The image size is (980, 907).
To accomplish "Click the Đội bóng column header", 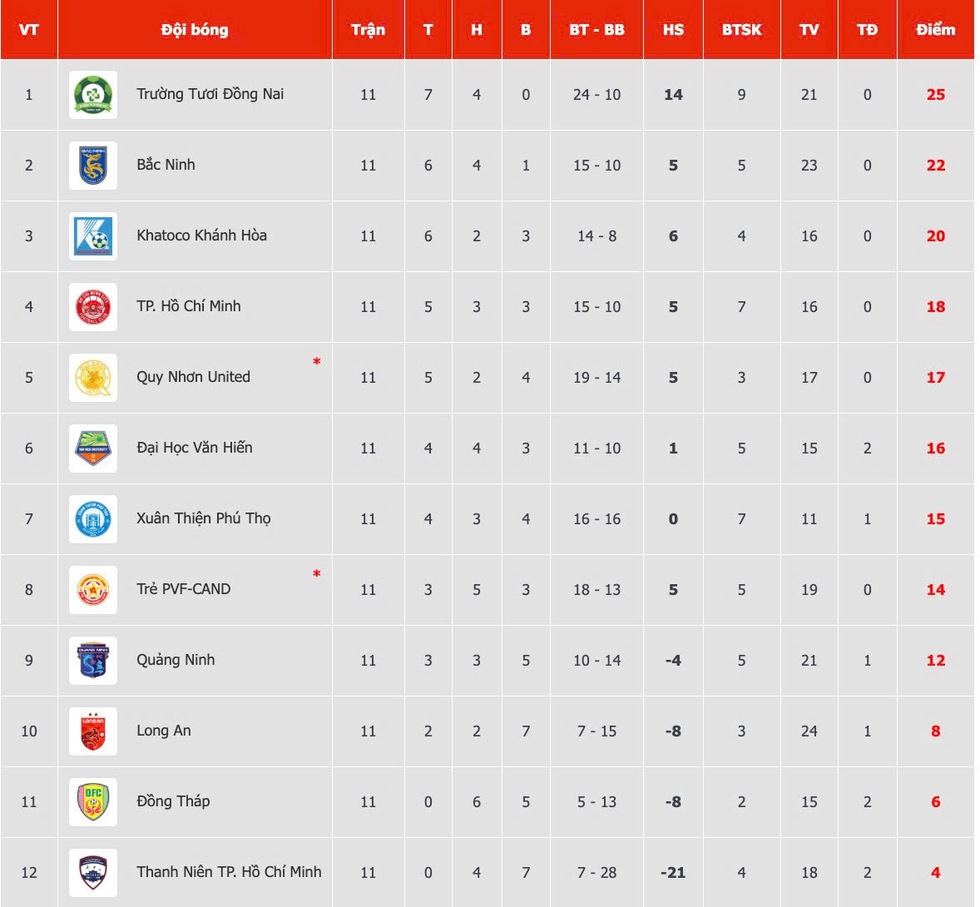I will tap(194, 30).
